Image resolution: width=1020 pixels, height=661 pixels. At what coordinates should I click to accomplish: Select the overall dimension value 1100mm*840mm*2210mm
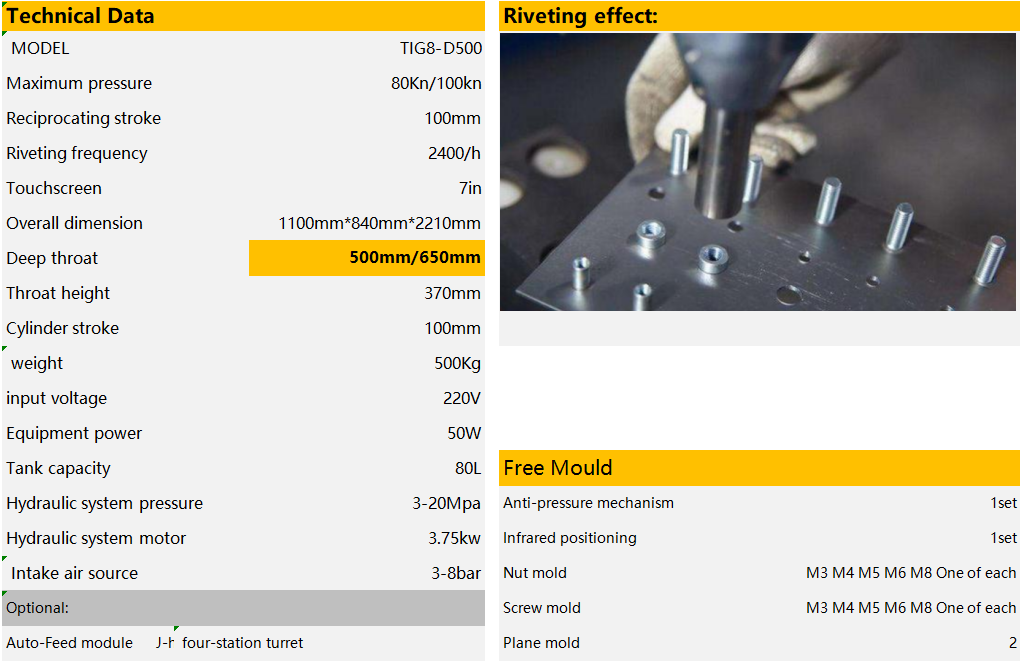pos(379,223)
